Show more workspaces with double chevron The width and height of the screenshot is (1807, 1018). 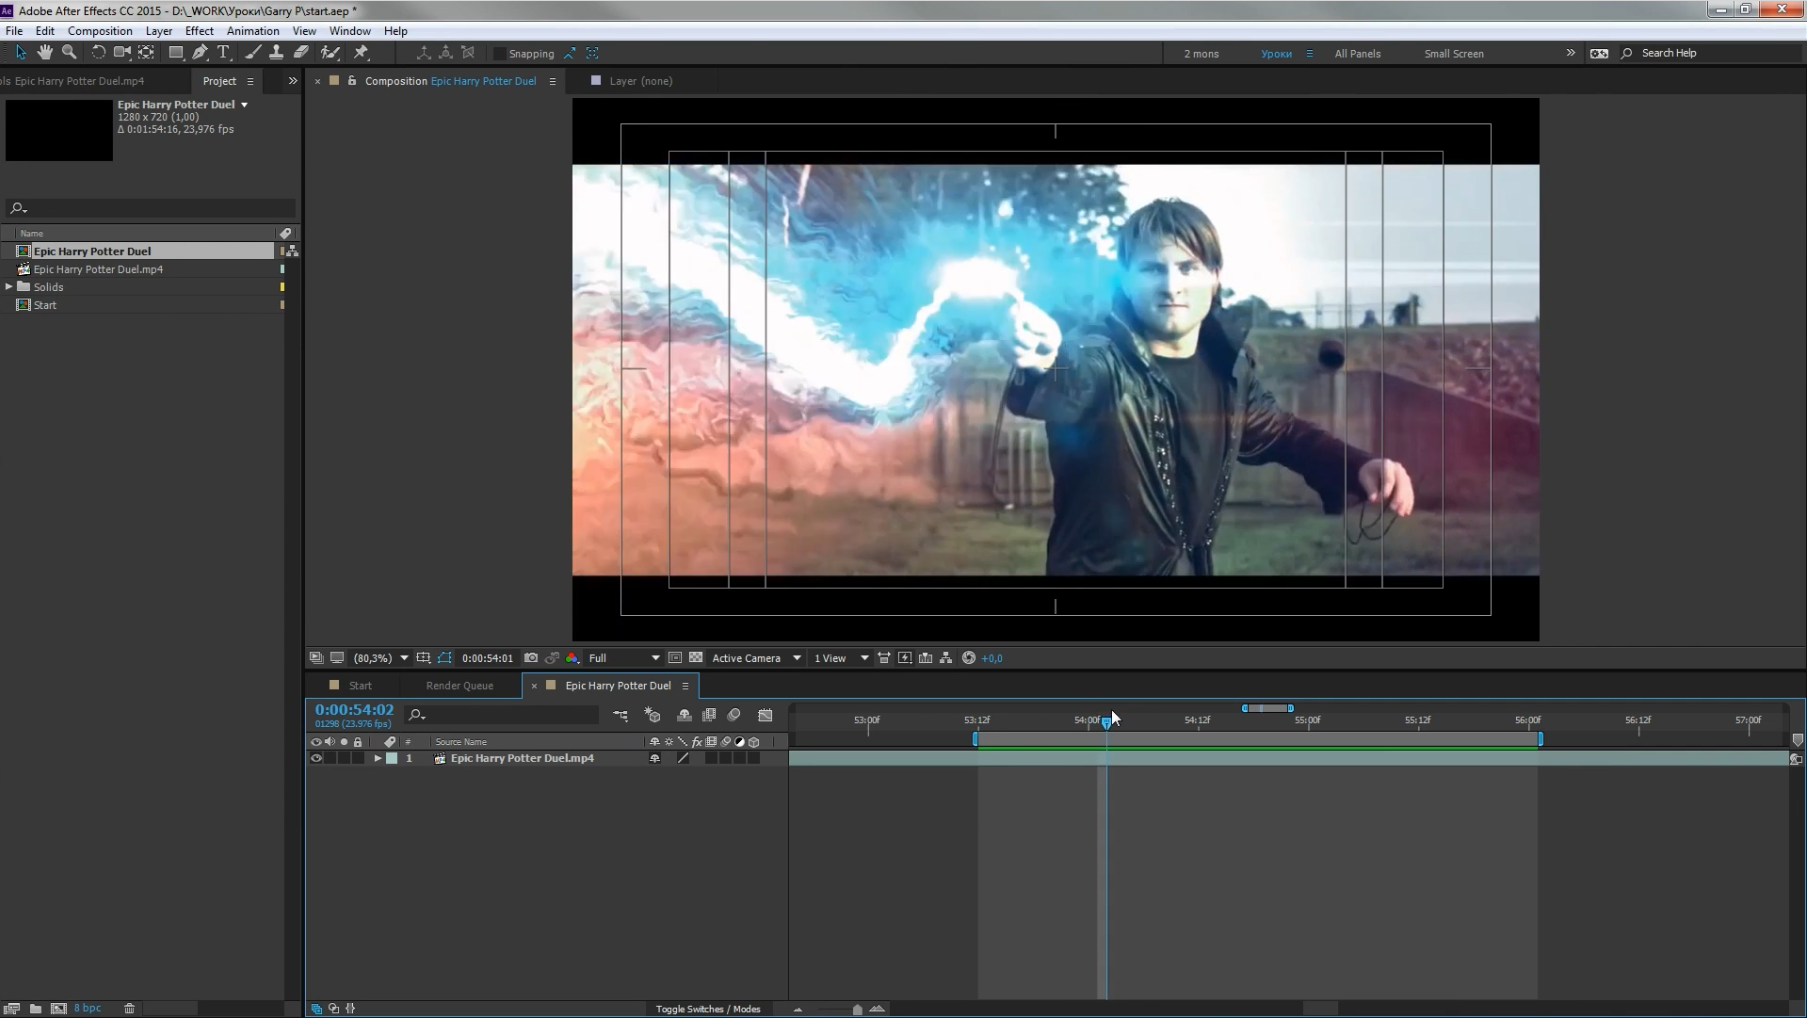click(x=1570, y=53)
